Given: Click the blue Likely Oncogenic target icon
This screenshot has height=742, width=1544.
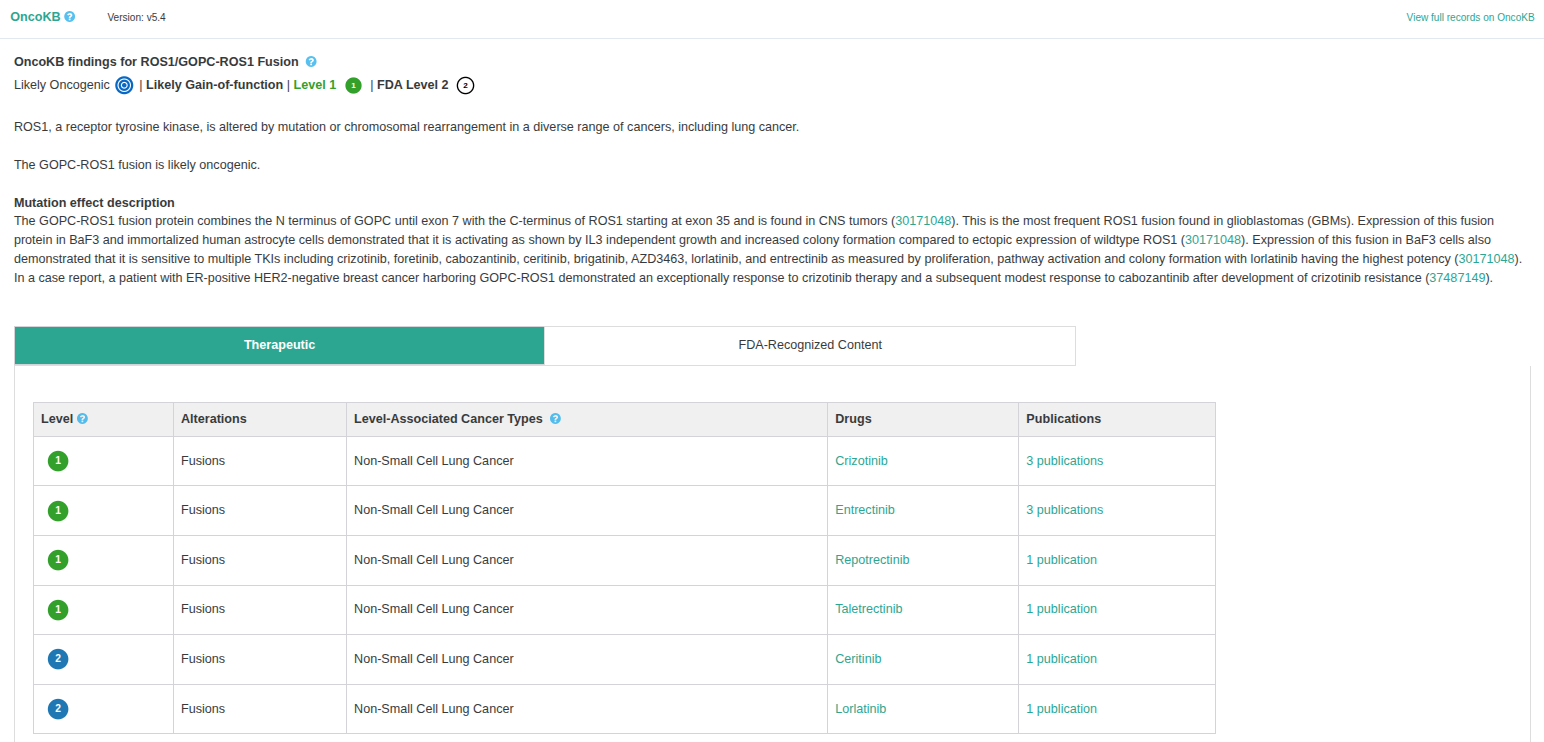Looking at the screenshot, I should [x=124, y=86].
